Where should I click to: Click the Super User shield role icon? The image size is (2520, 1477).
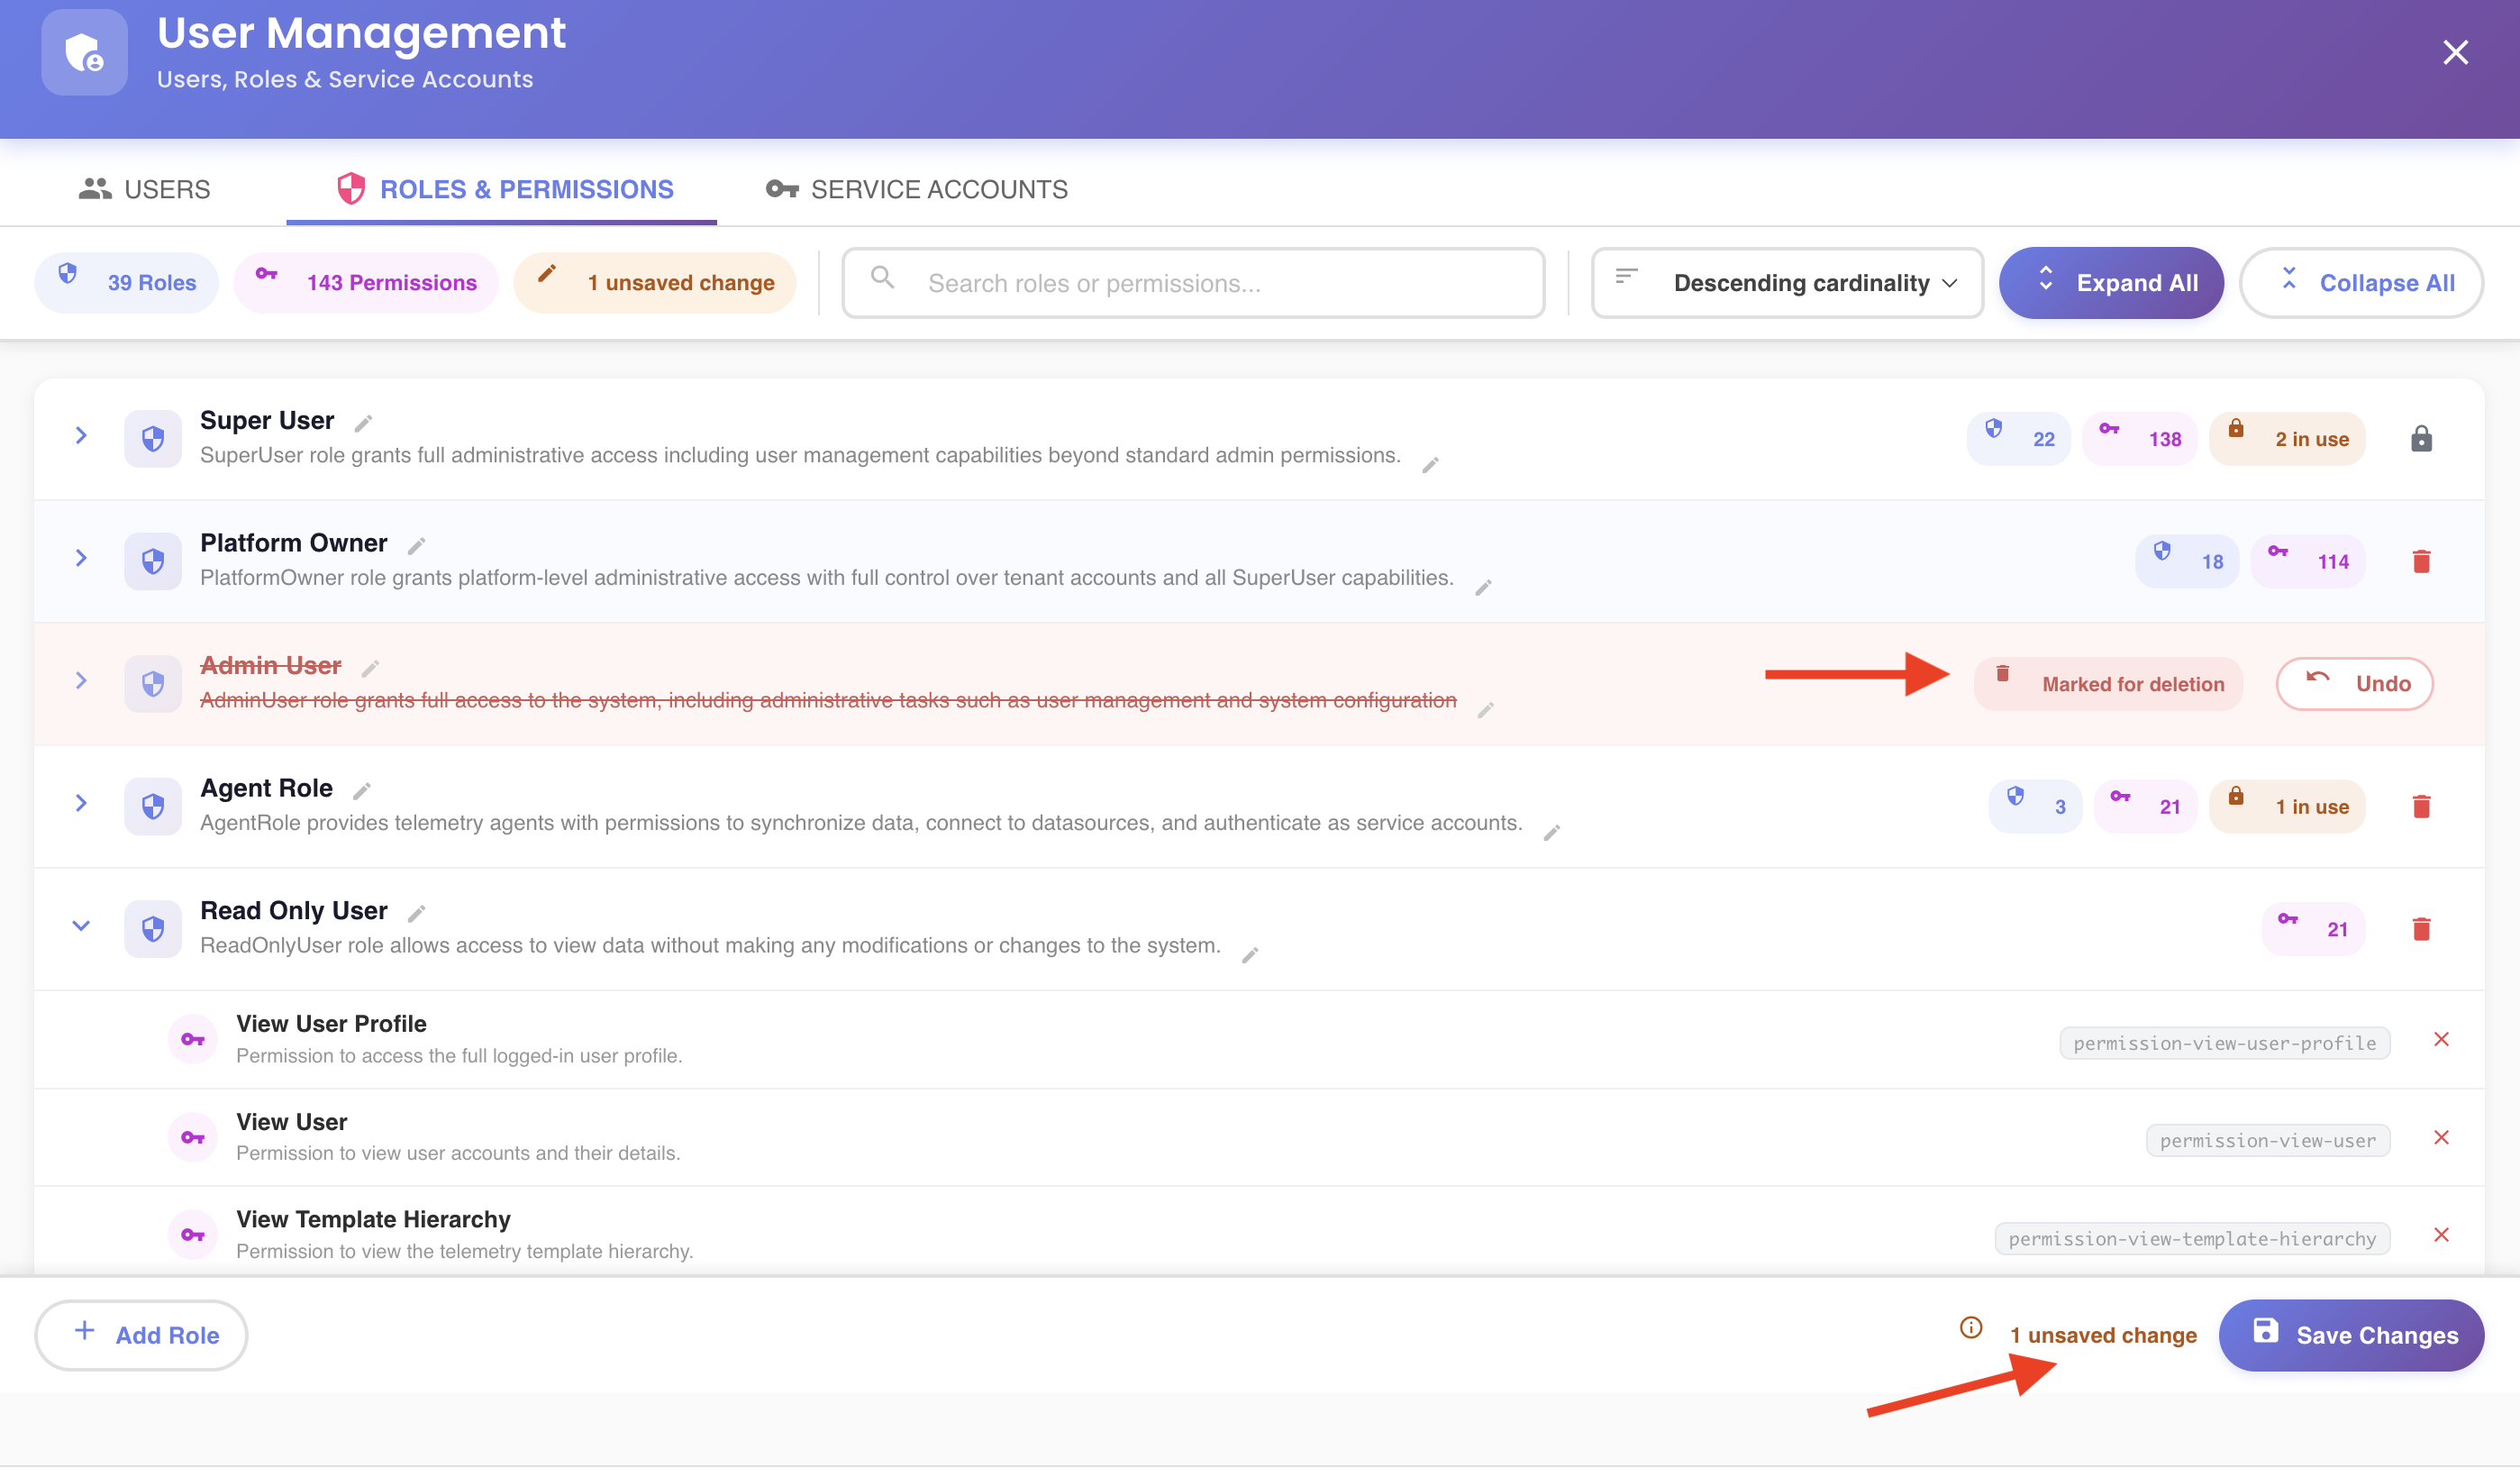tap(153, 439)
